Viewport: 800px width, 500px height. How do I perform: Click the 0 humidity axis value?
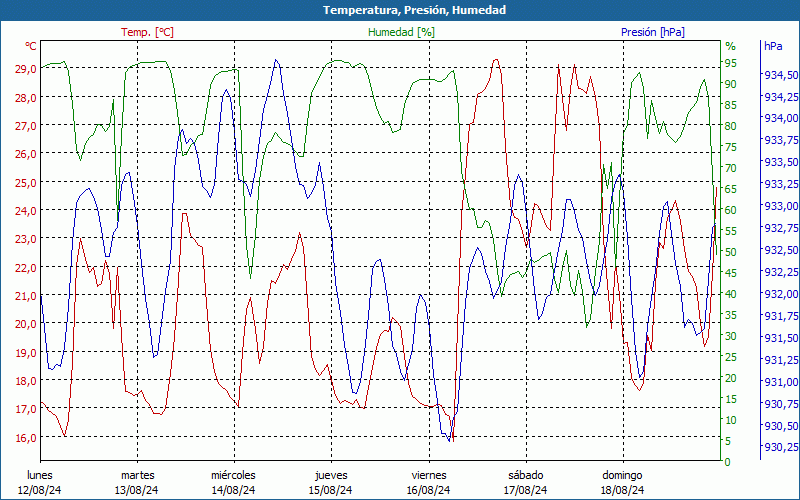[x=728, y=462]
